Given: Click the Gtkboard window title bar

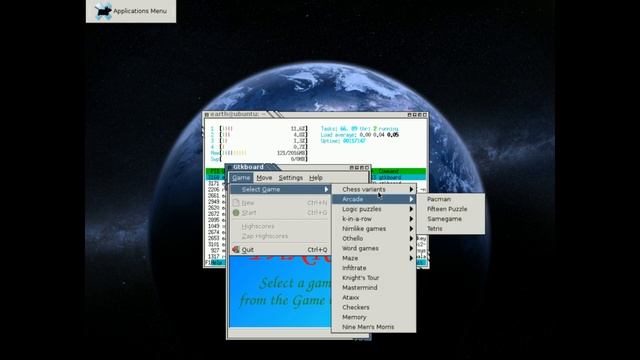Looking at the screenshot, I should tap(297, 167).
